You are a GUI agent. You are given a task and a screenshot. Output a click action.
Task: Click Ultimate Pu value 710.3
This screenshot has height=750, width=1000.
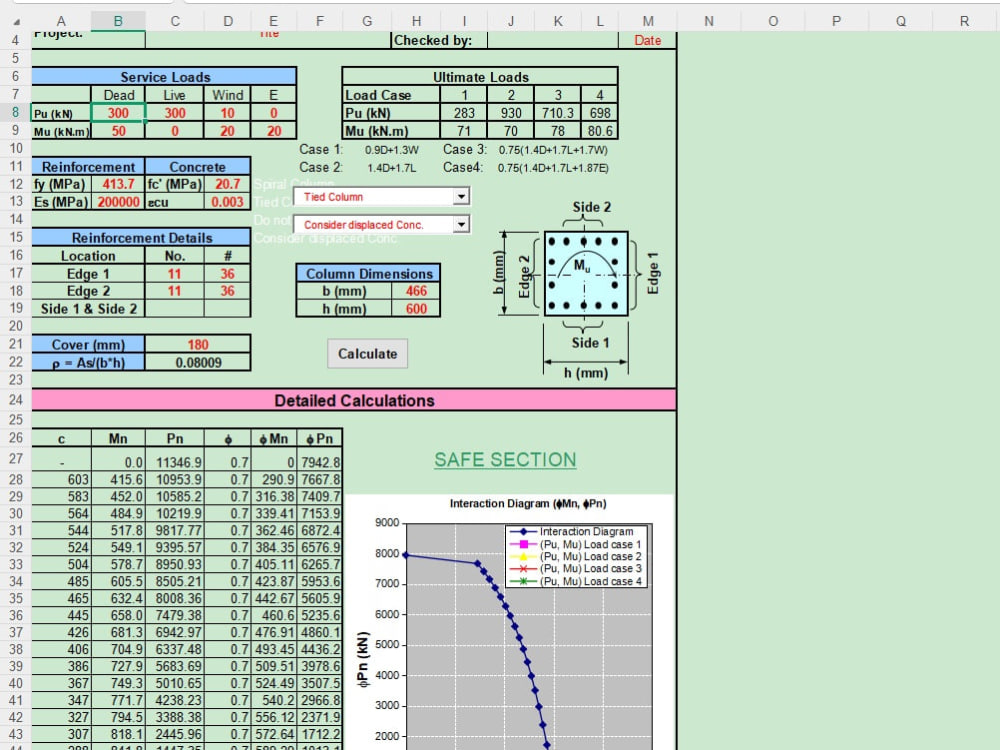pyautogui.click(x=557, y=113)
